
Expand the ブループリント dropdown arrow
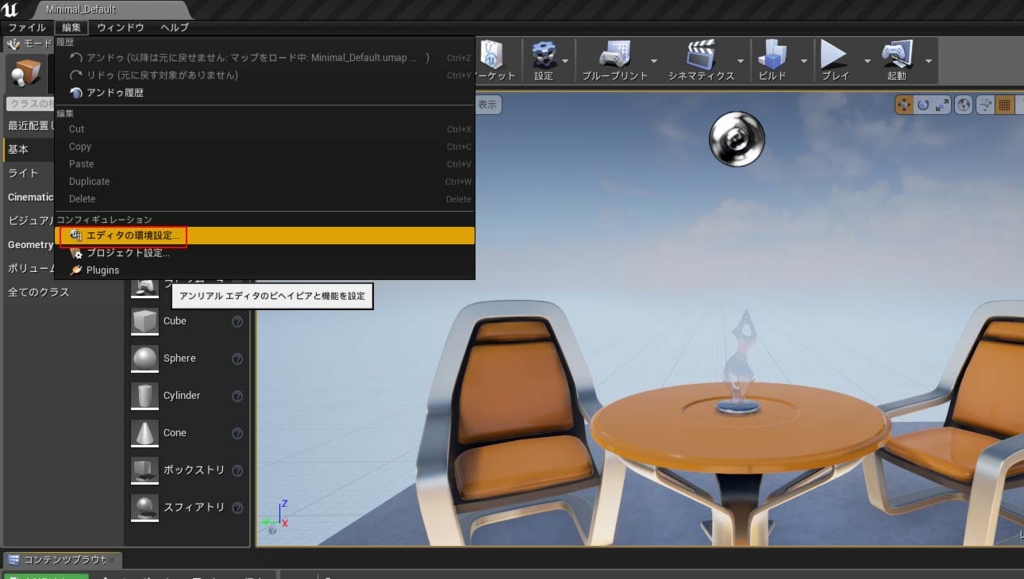click(654, 61)
